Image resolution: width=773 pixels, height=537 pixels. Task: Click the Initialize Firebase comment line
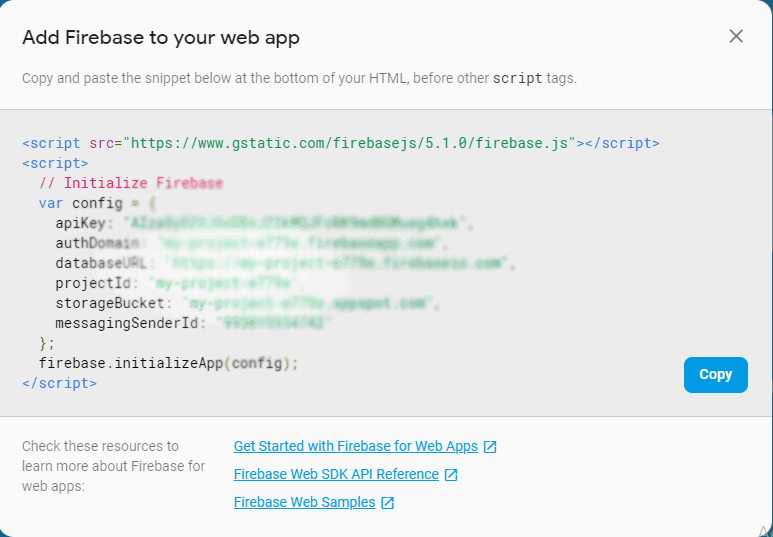[131, 183]
